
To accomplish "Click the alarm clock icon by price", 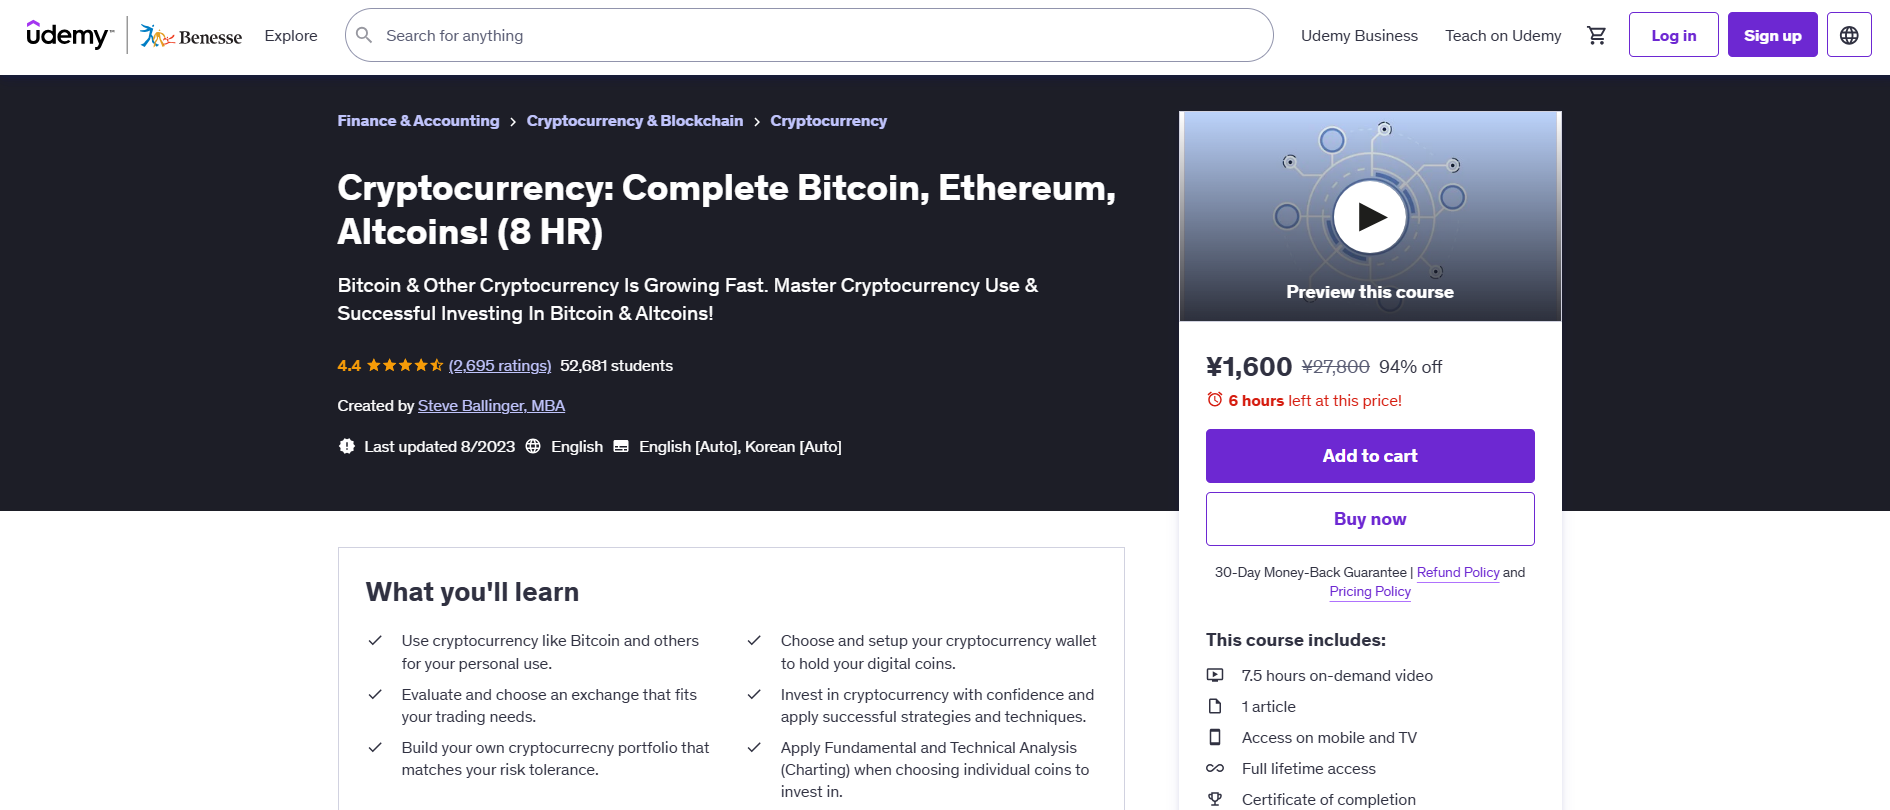I will pos(1215,400).
